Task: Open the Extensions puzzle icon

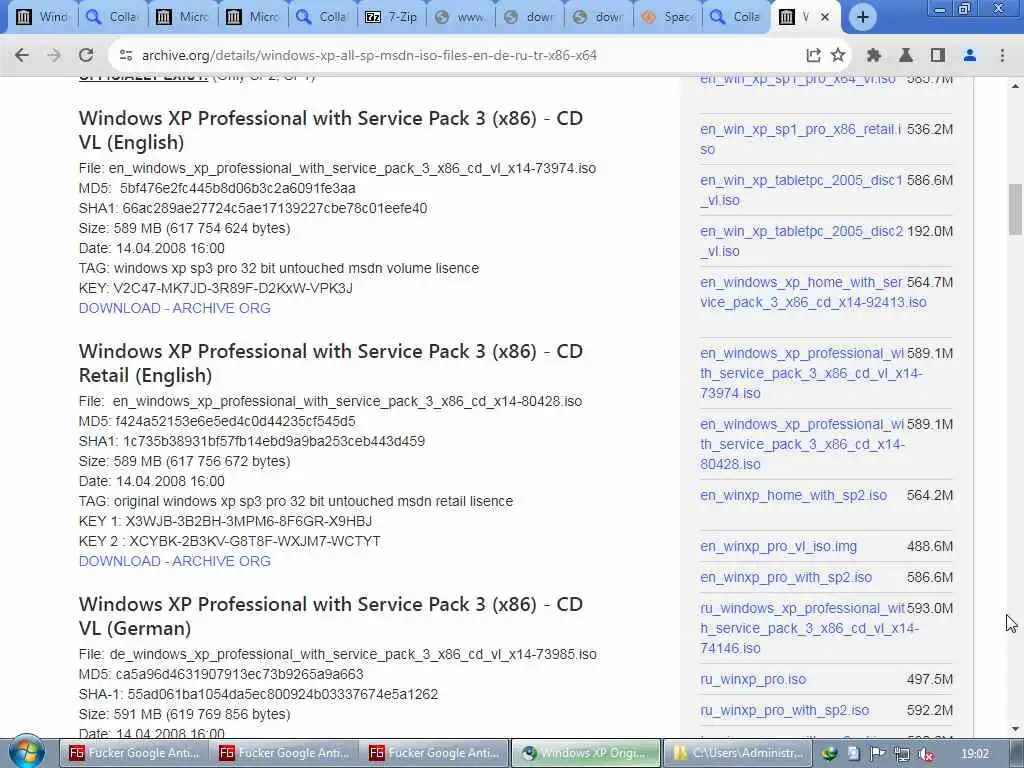Action: pyautogui.click(x=874, y=56)
